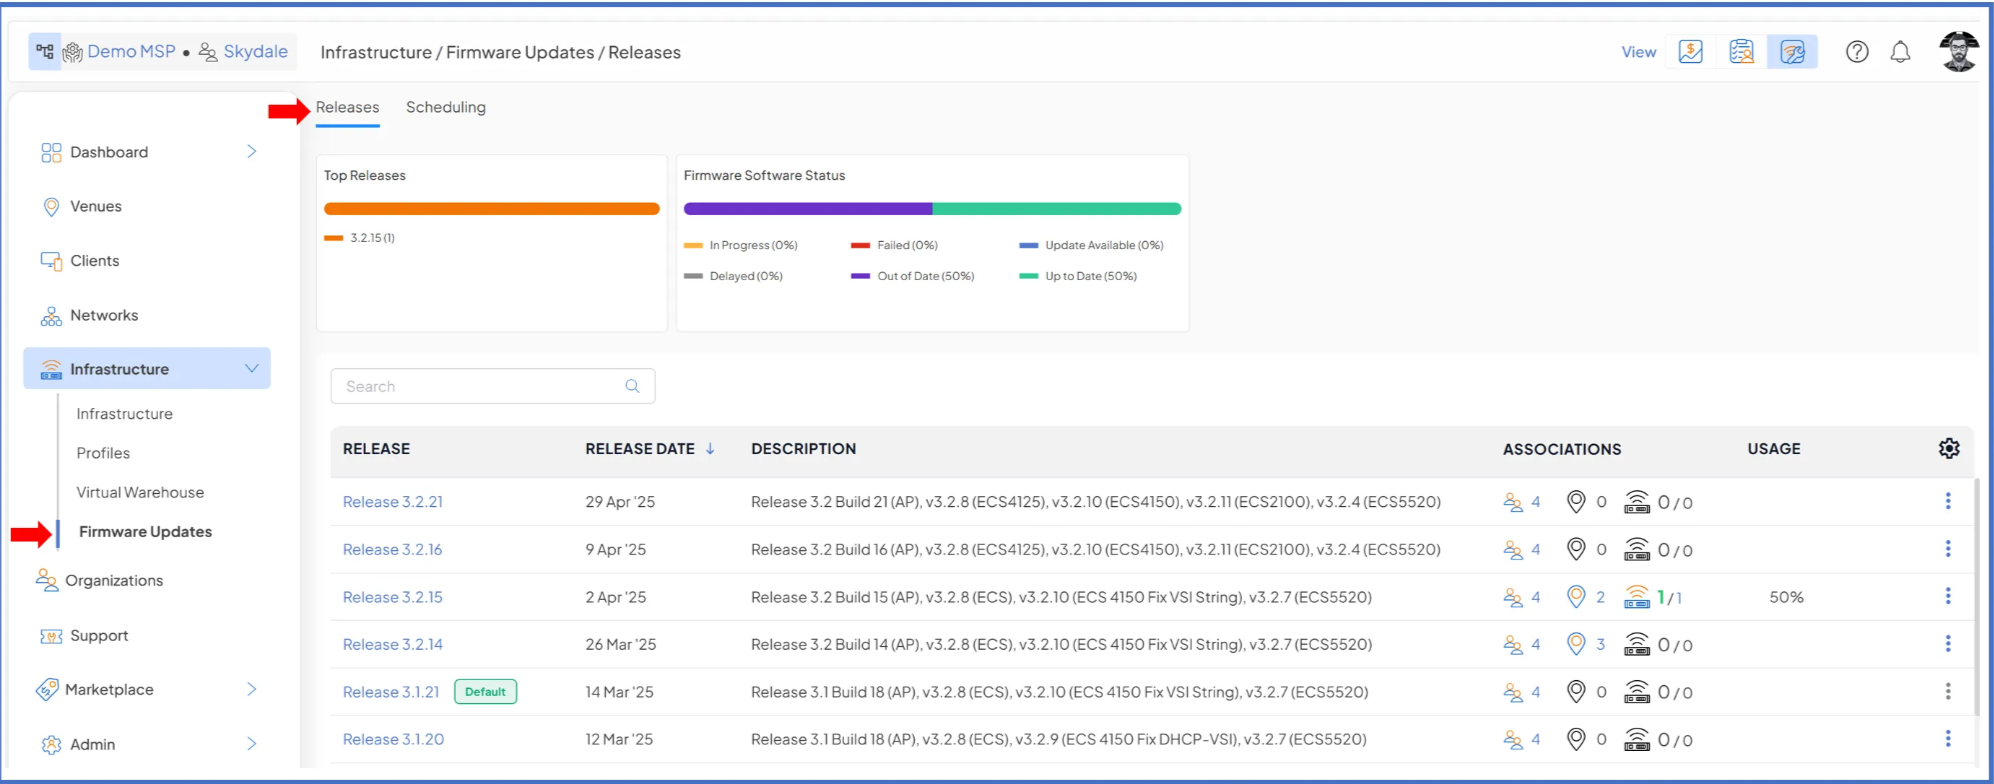Click the hierarchy tree icon beside Demo MSP
This screenshot has height=784, width=1994.
click(x=45, y=51)
